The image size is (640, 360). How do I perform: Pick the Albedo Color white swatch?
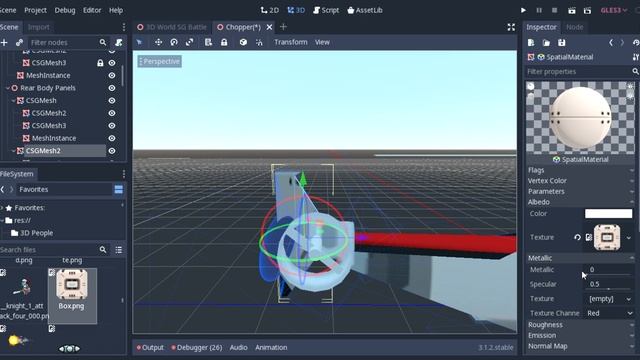(609, 213)
